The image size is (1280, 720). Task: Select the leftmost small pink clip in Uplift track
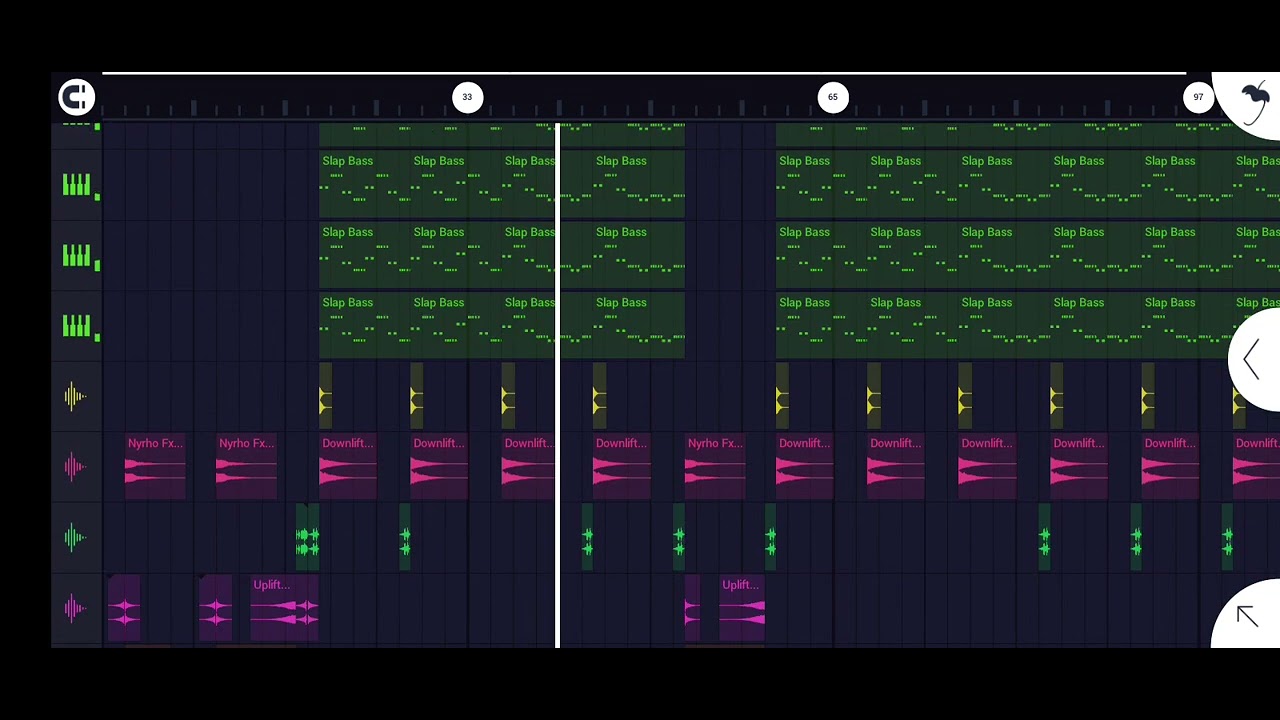(124, 608)
